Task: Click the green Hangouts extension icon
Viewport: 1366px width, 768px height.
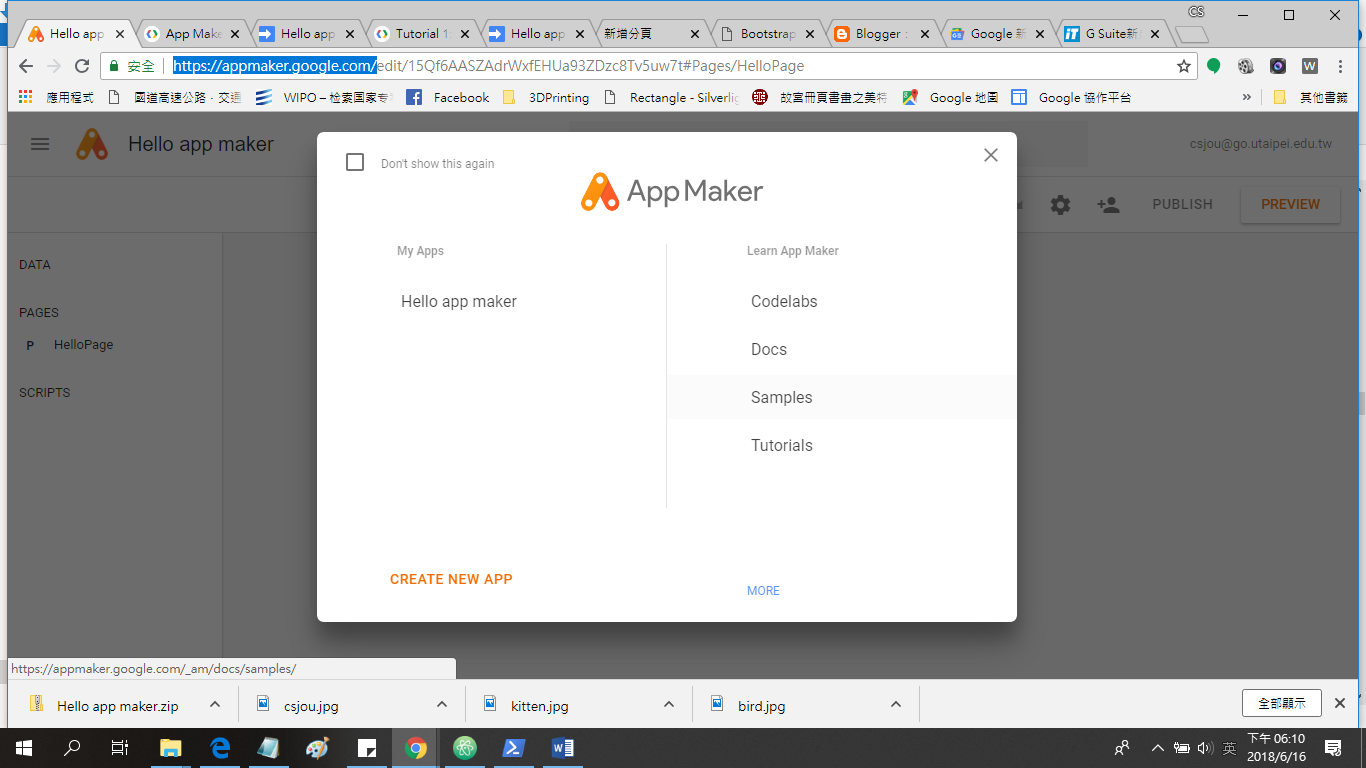Action: pyautogui.click(x=1214, y=66)
